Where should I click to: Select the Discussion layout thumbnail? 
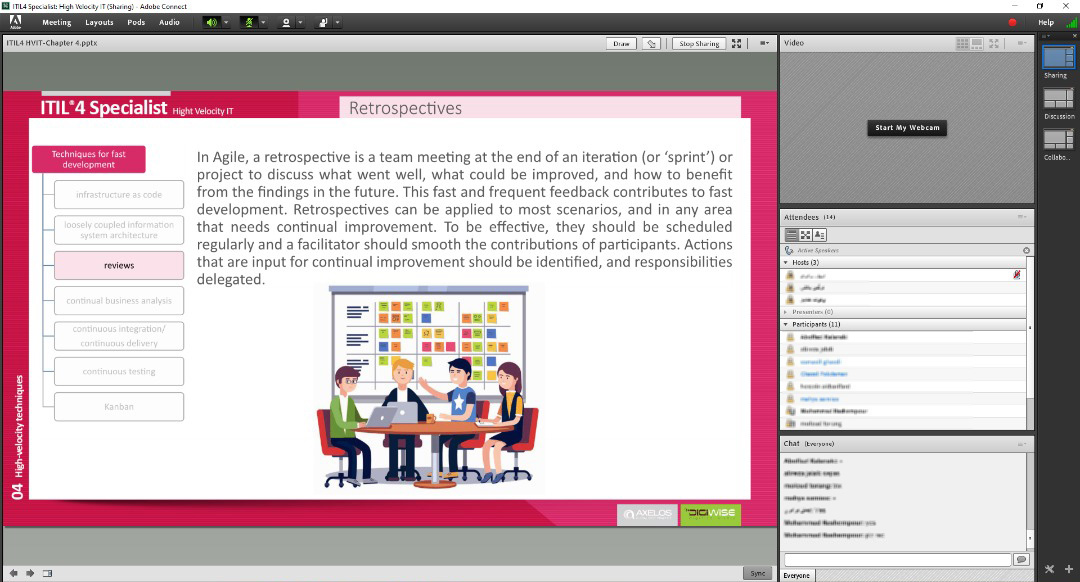[1058, 98]
